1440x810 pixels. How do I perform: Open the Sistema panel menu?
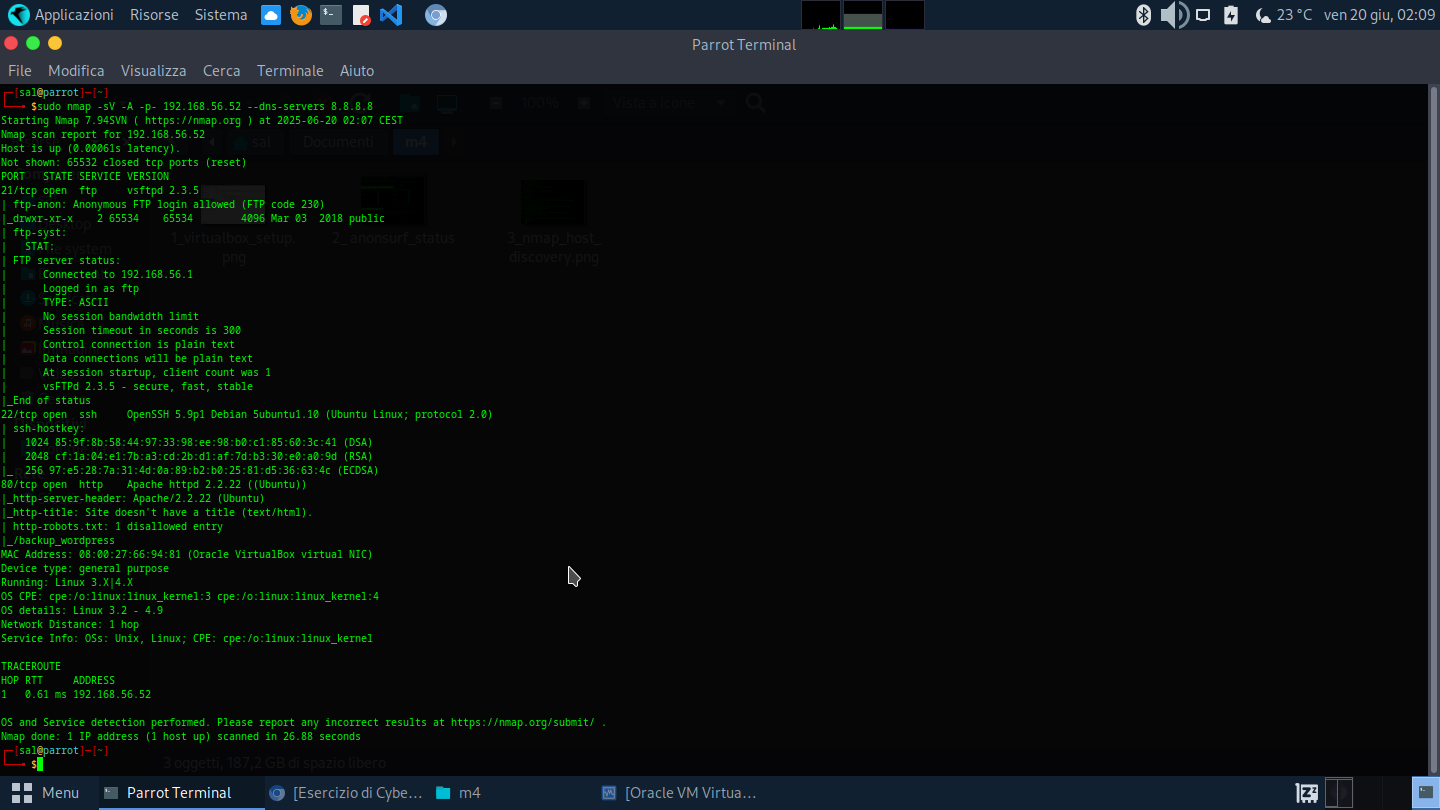pyautogui.click(x=221, y=15)
